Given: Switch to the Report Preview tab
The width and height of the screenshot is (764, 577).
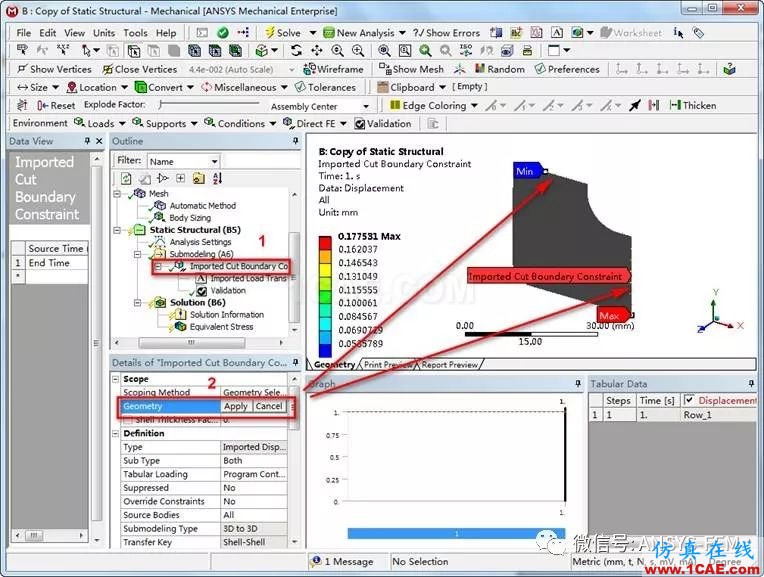Looking at the screenshot, I should coord(449,365).
